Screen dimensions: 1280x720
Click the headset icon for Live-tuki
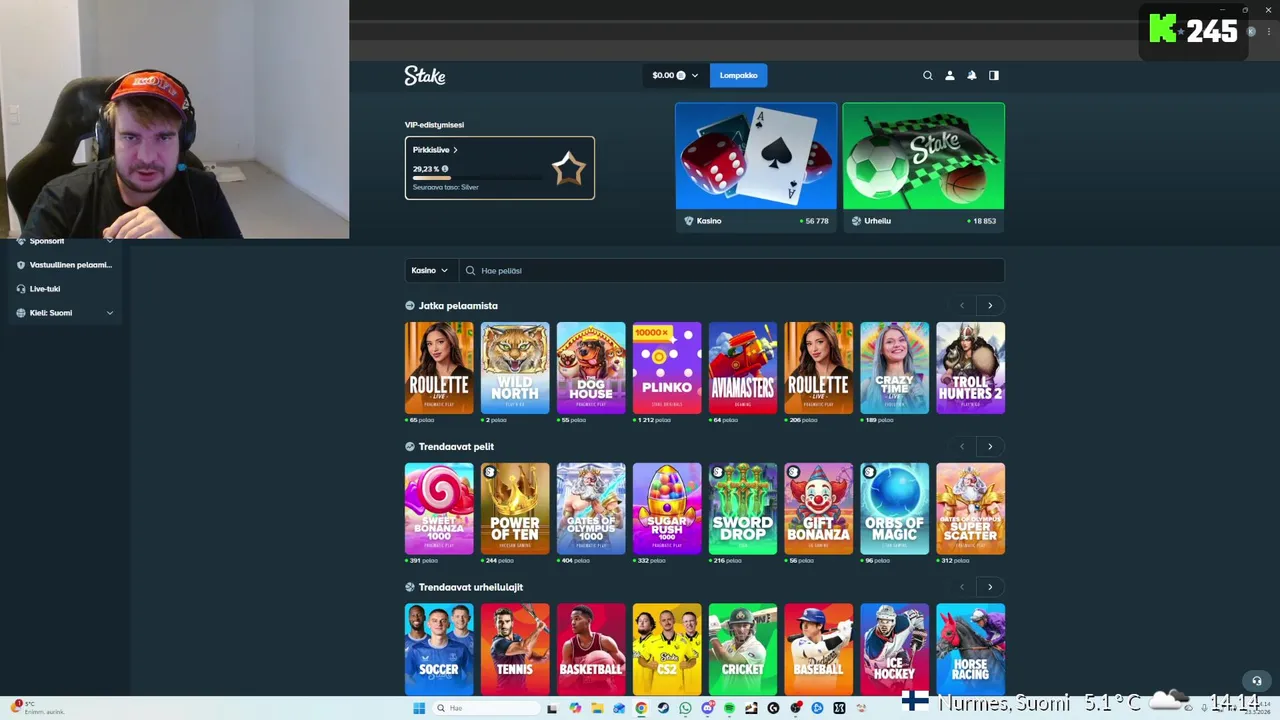[21, 289]
